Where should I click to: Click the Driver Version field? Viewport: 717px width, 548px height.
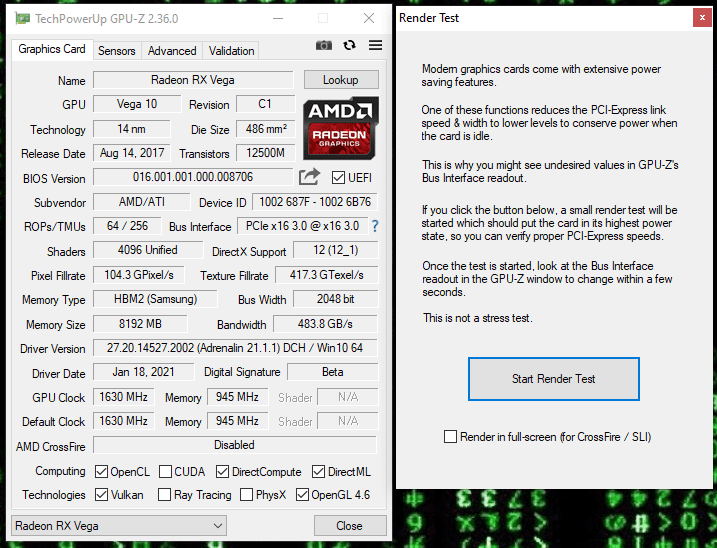[235, 348]
